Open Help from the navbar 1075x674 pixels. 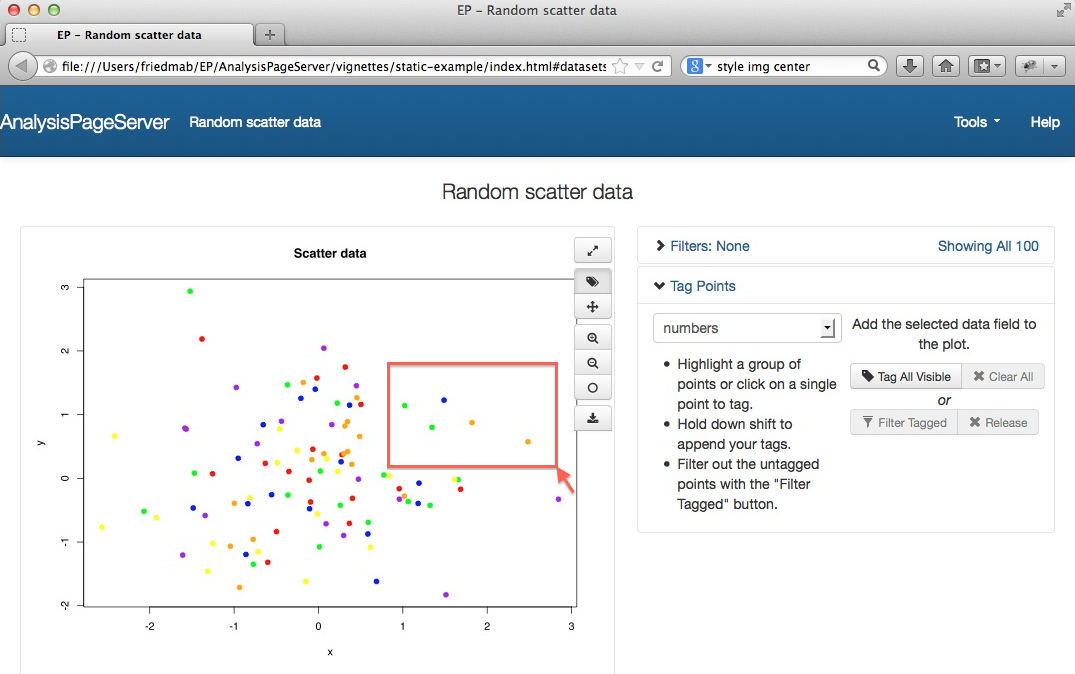click(x=1044, y=122)
